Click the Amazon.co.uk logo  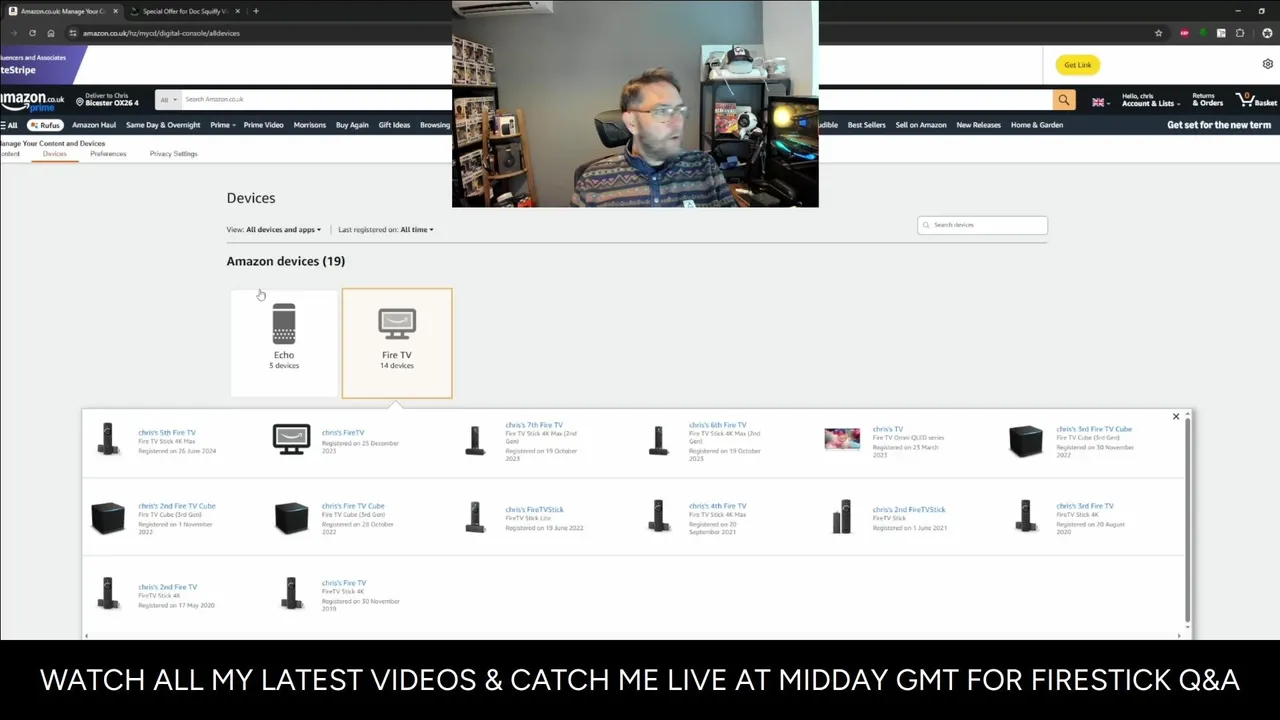point(33,100)
